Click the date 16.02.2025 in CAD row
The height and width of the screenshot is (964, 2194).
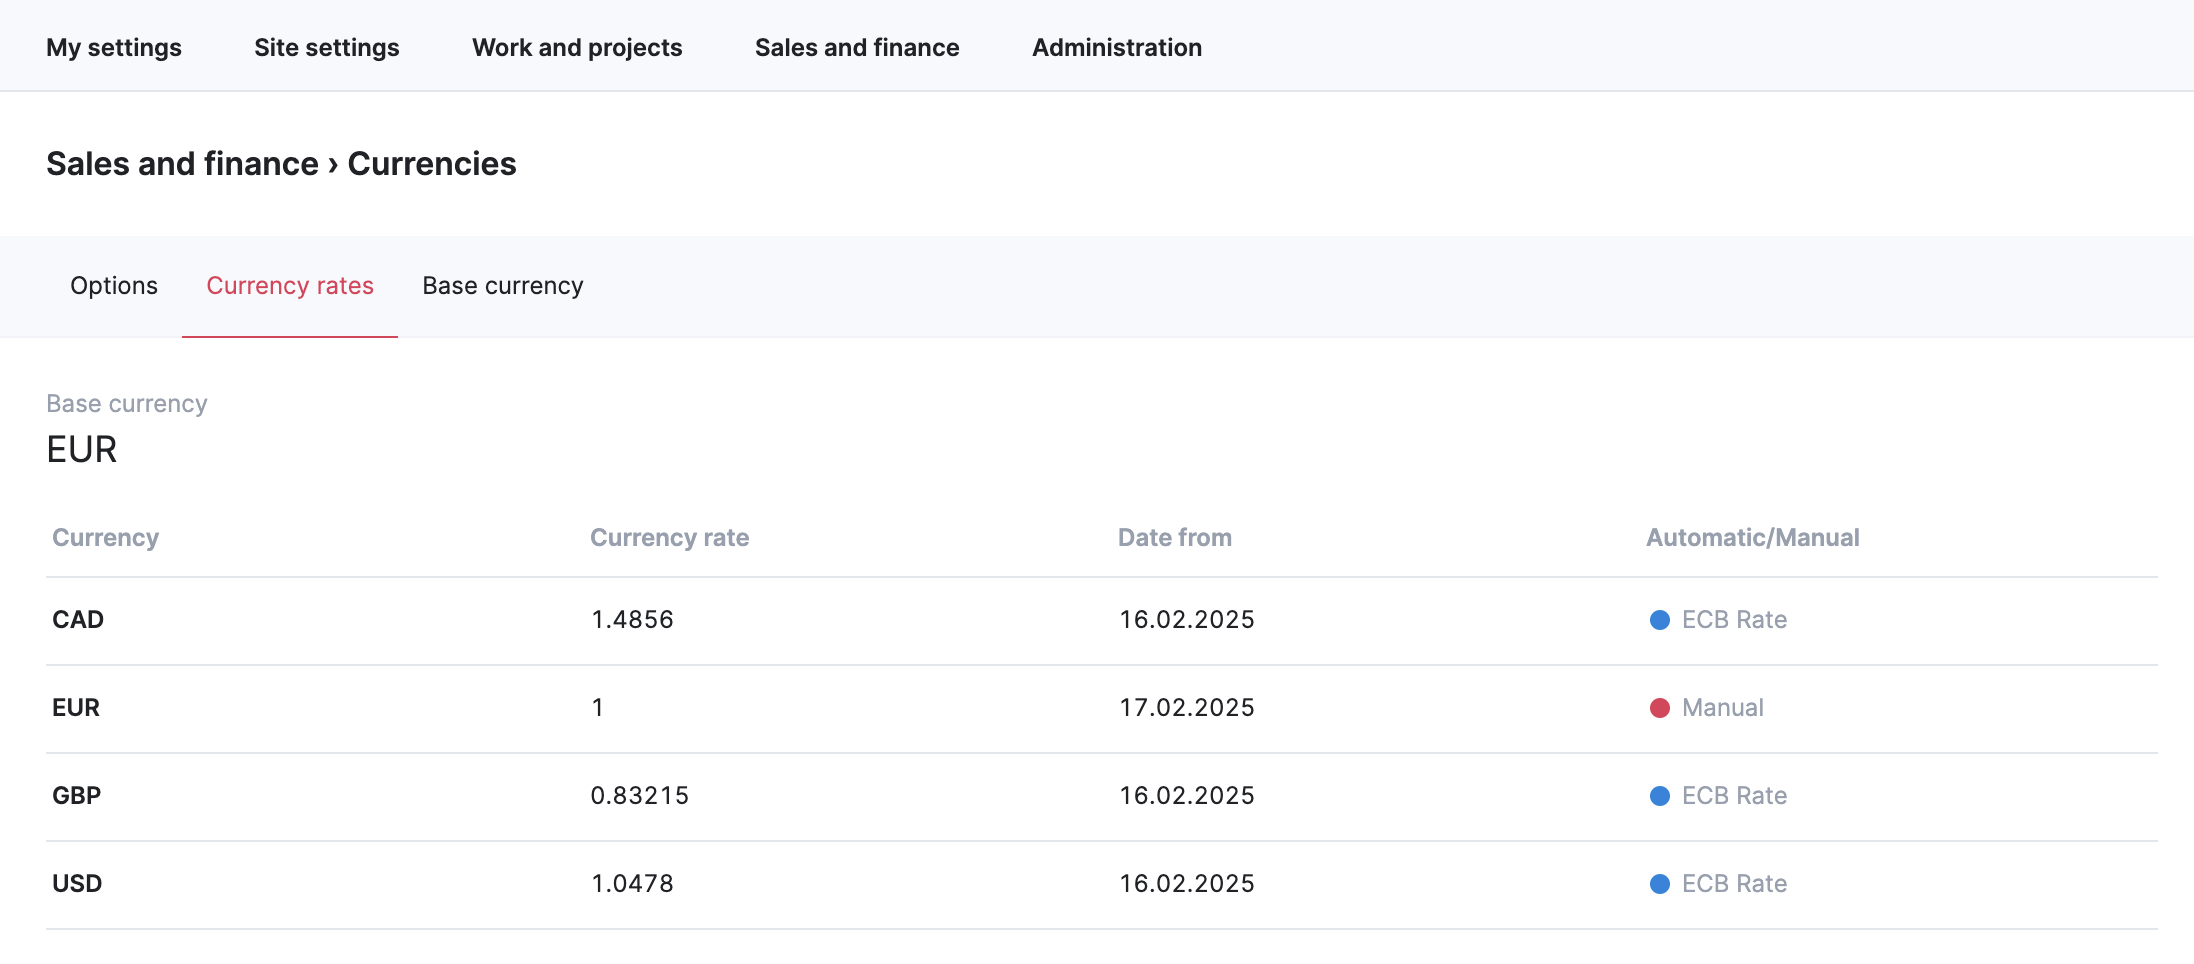(1187, 620)
